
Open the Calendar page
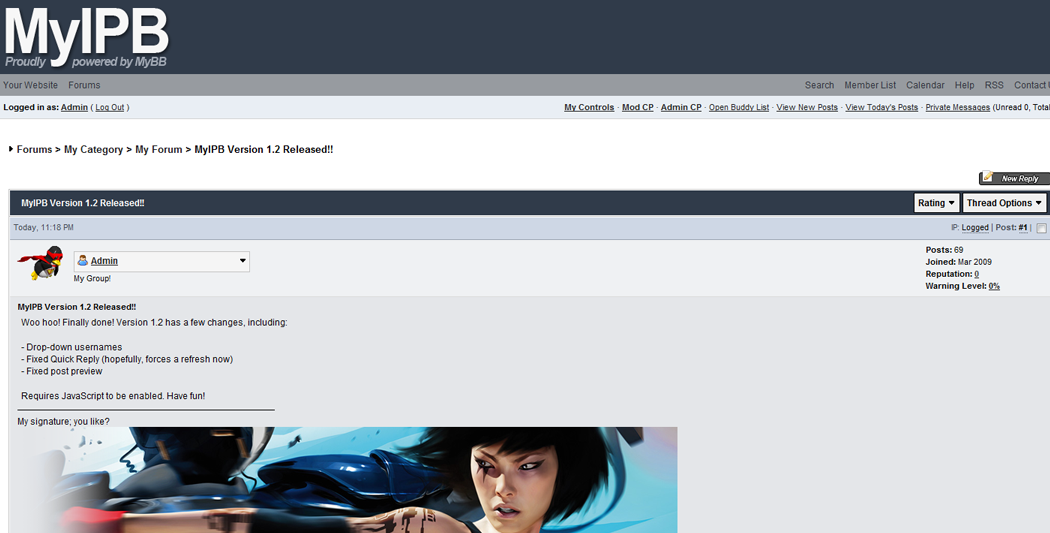pyautogui.click(x=925, y=85)
